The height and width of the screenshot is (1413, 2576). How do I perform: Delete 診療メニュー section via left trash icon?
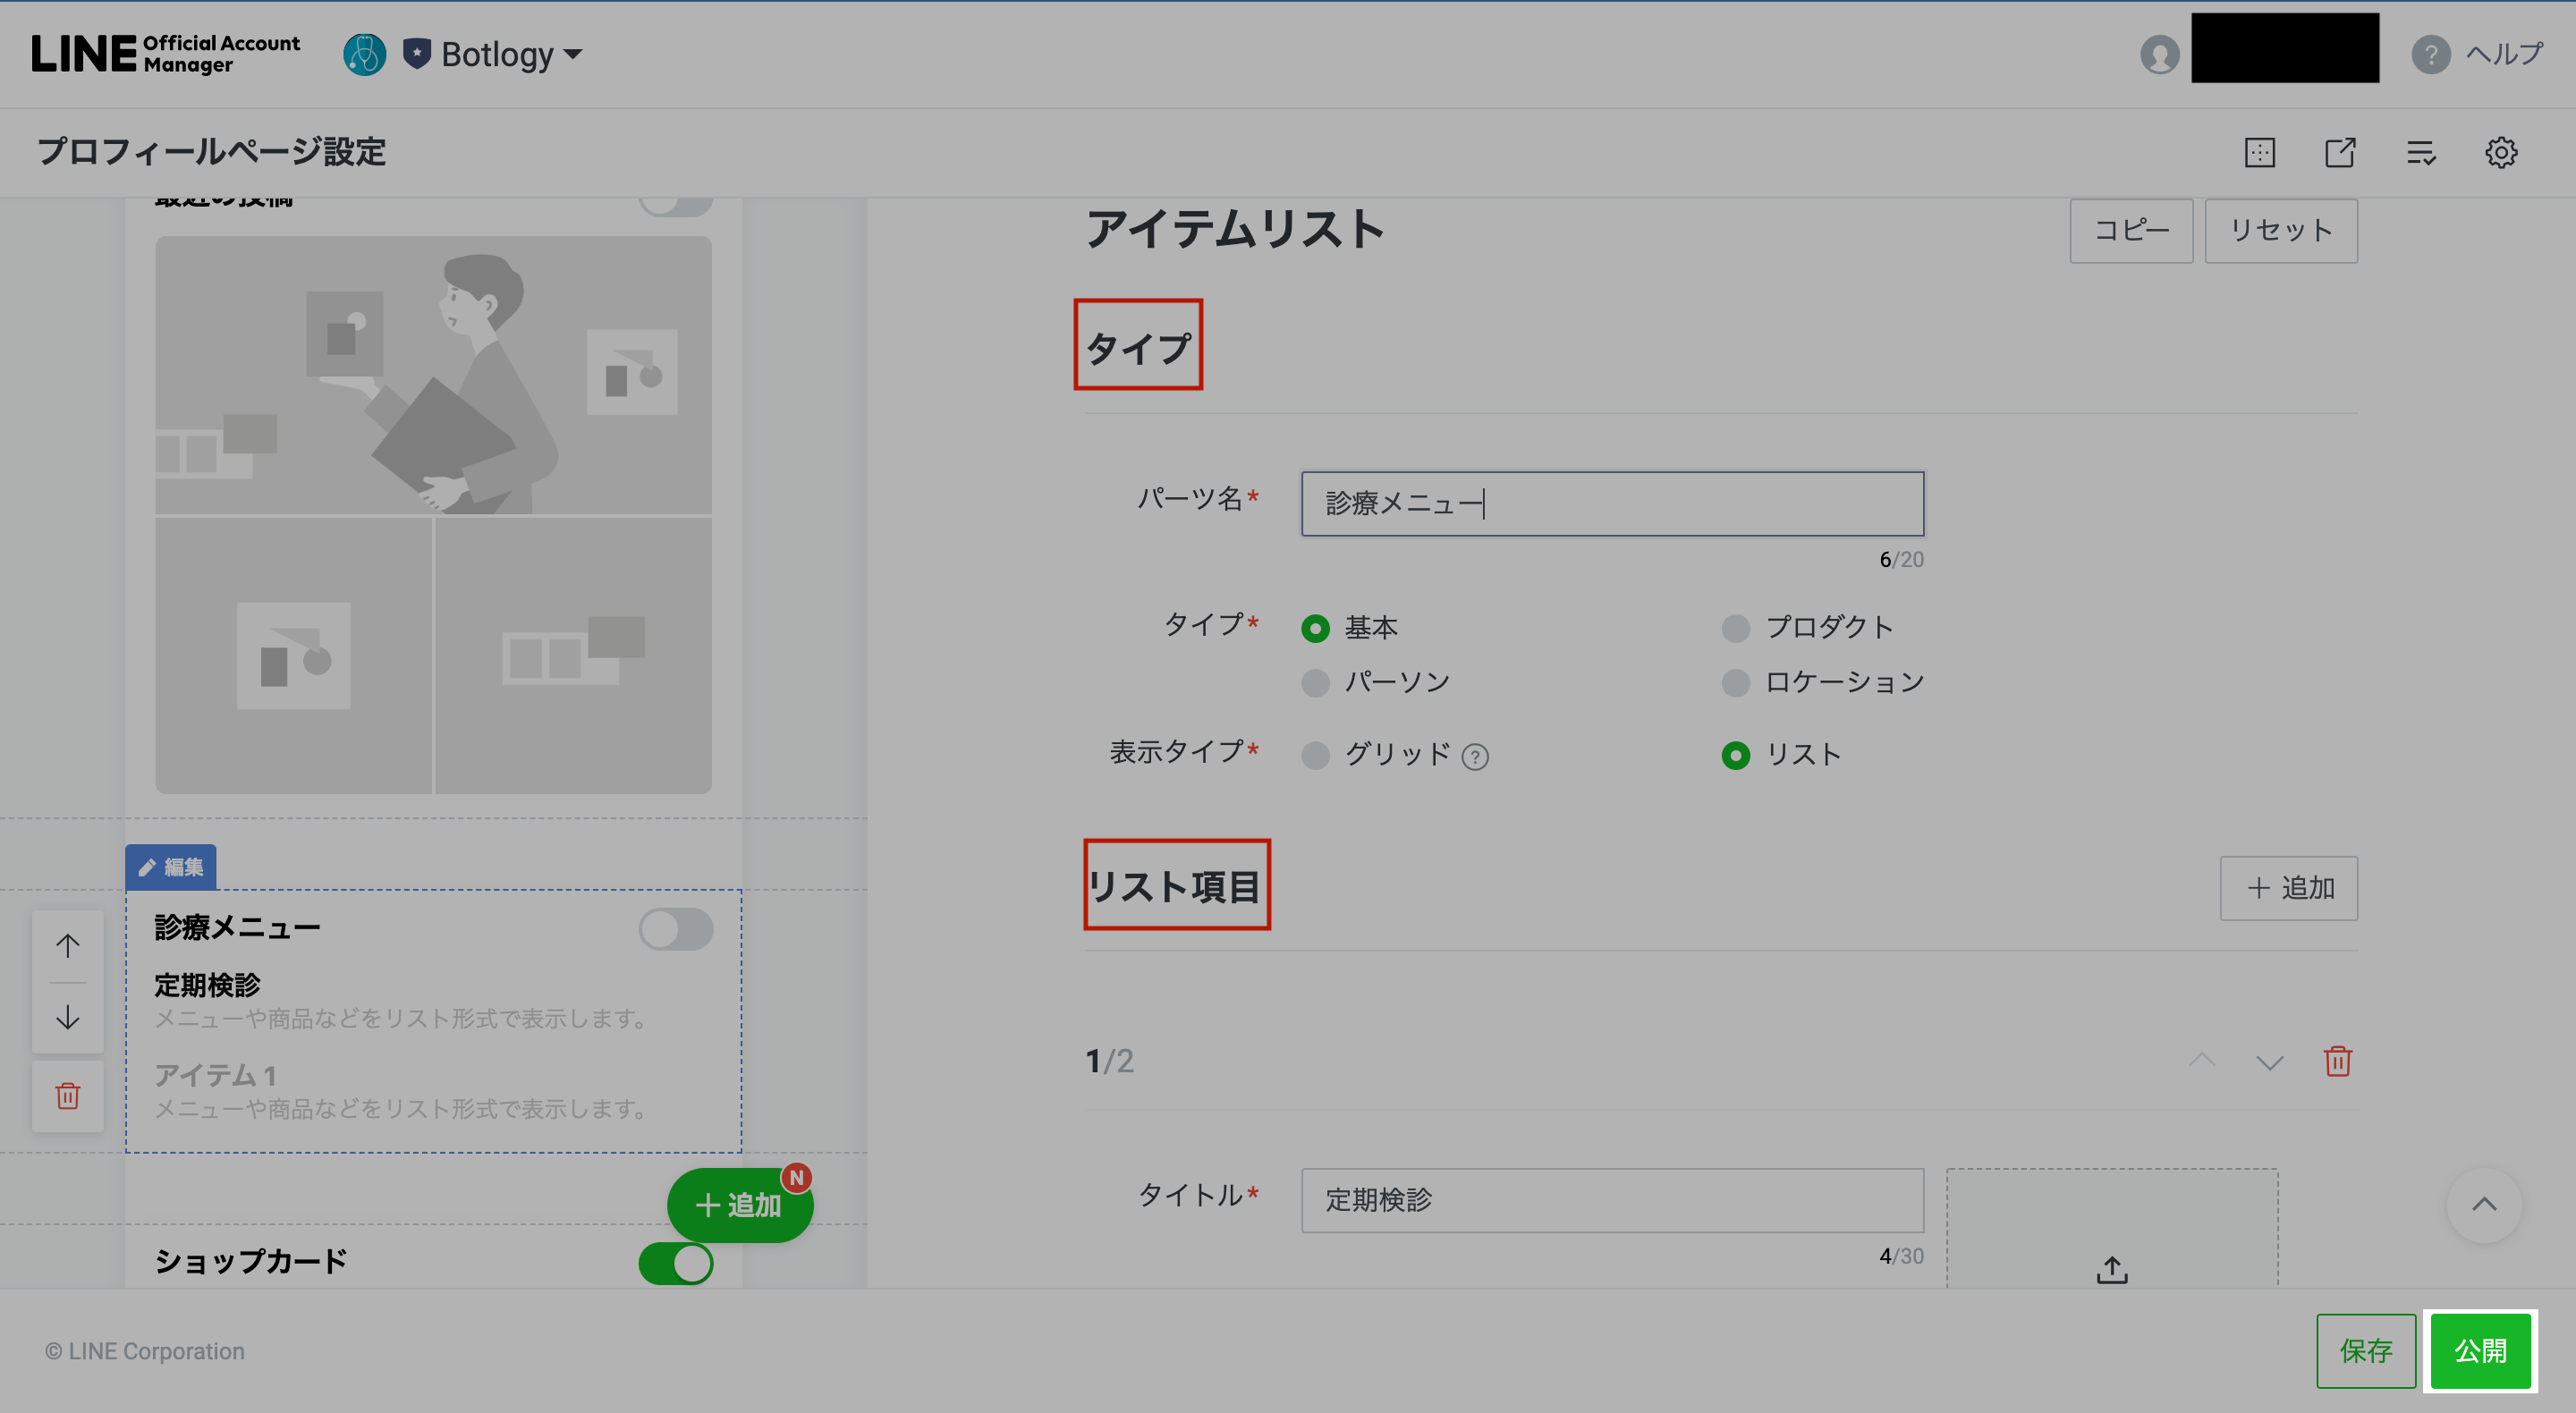click(x=68, y=1096)
